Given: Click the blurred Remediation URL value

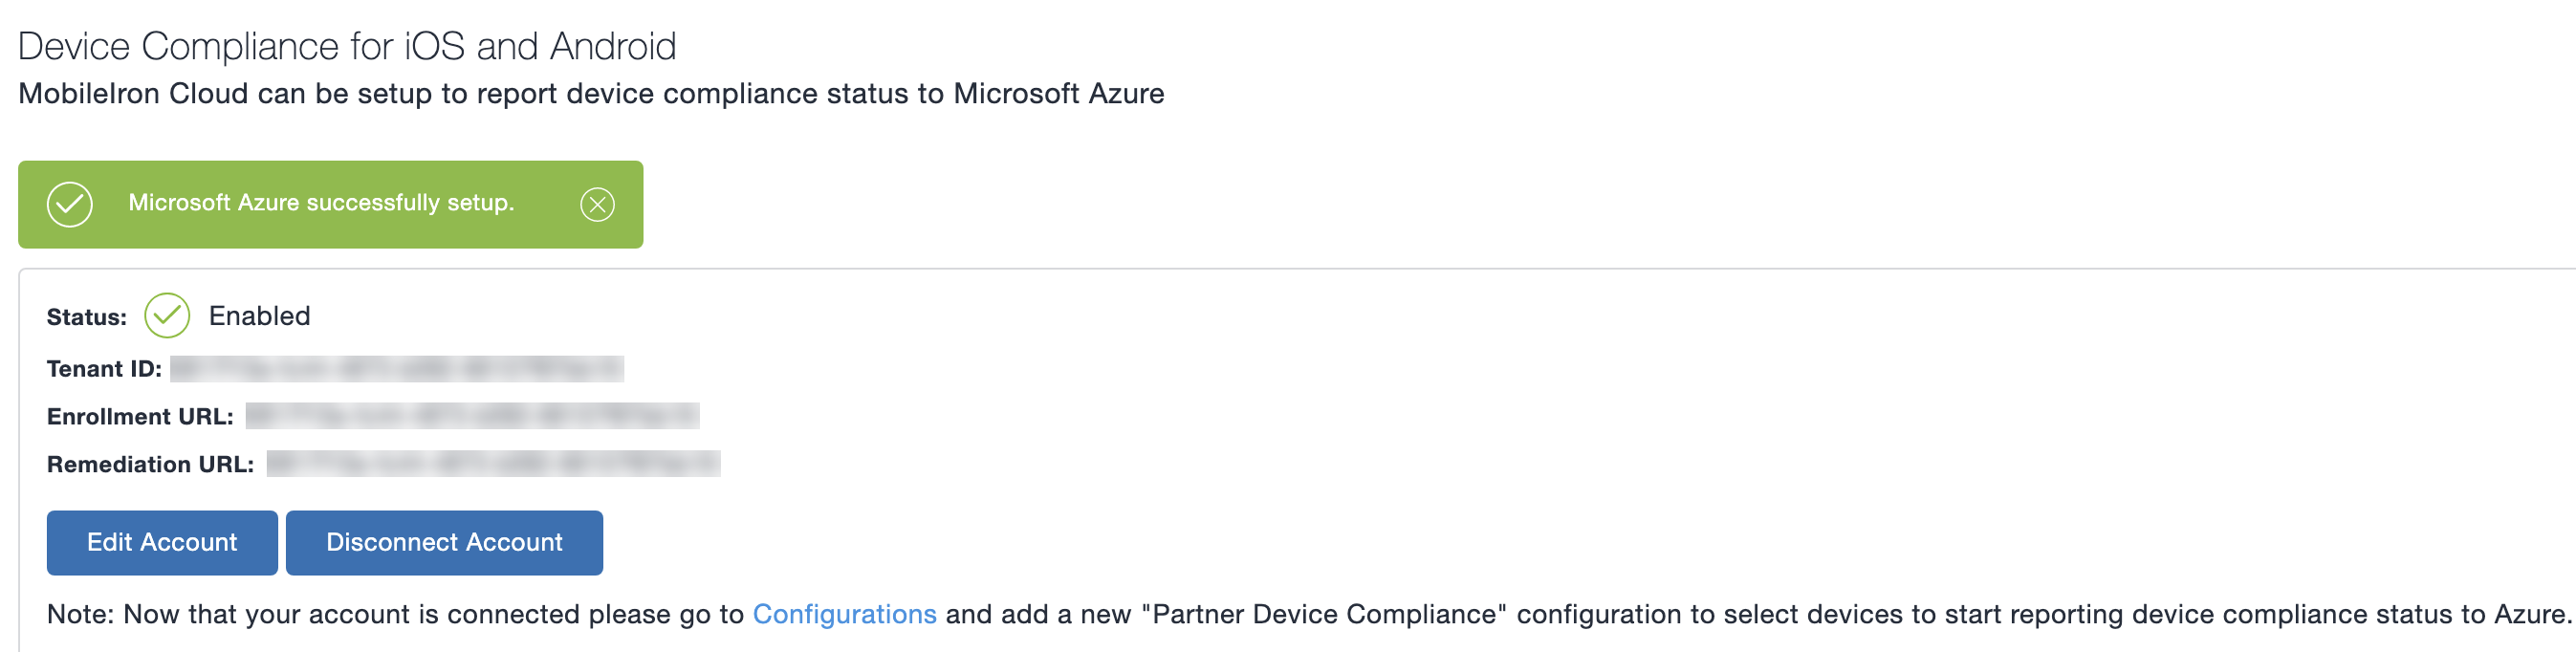Looking at the screenshot, I should 493,464.
